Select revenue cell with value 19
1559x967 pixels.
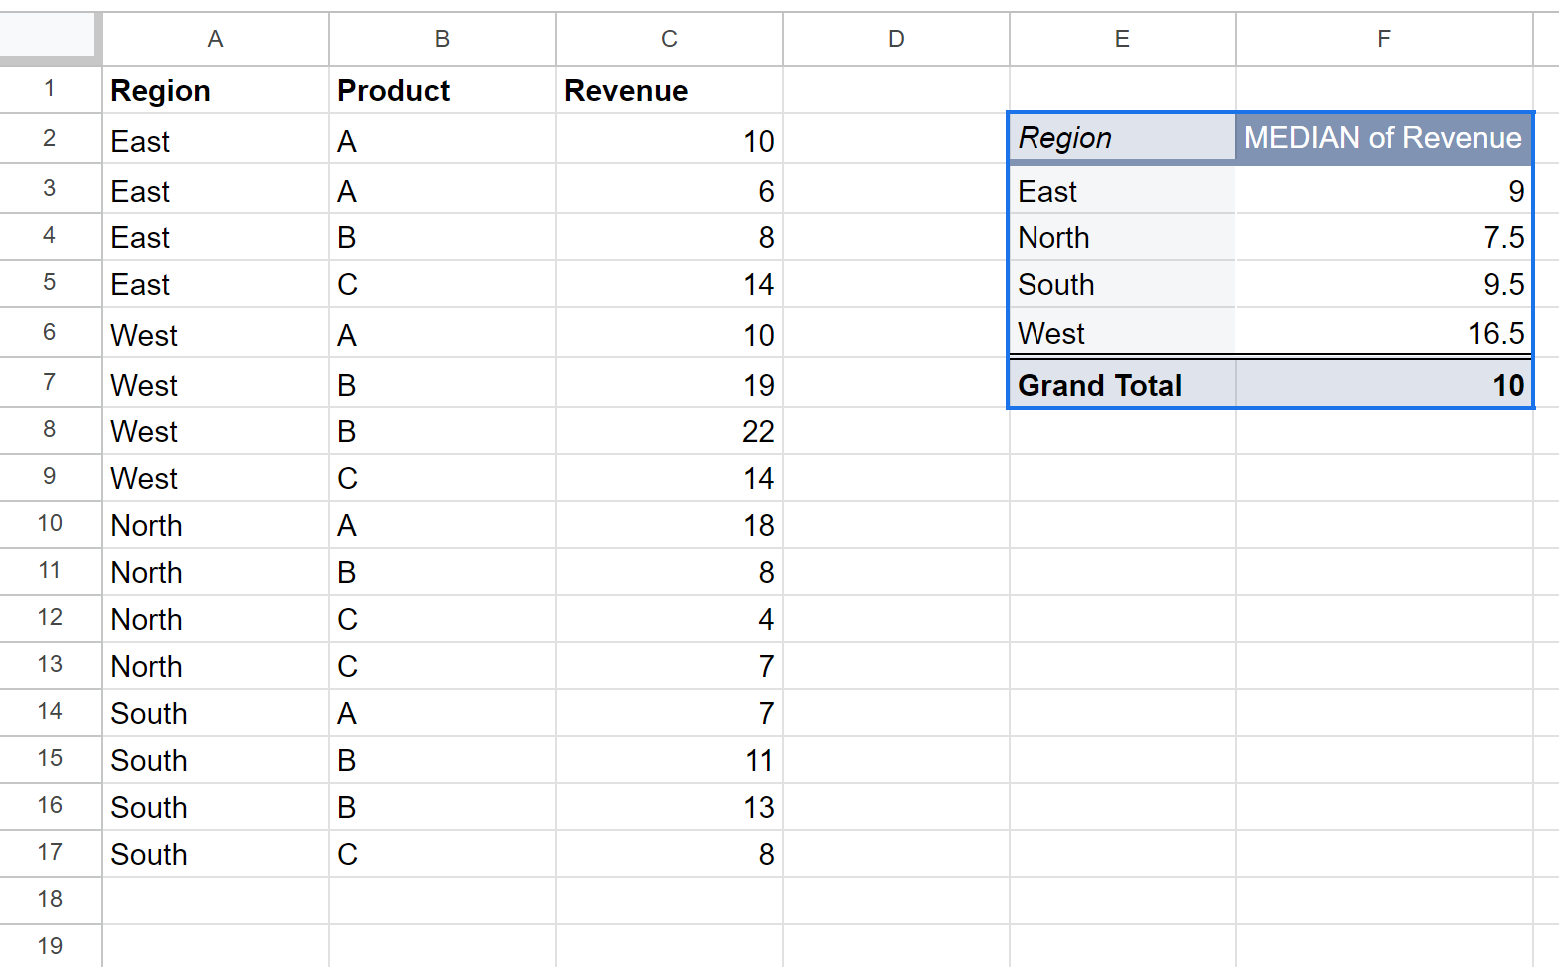(669, 384)
